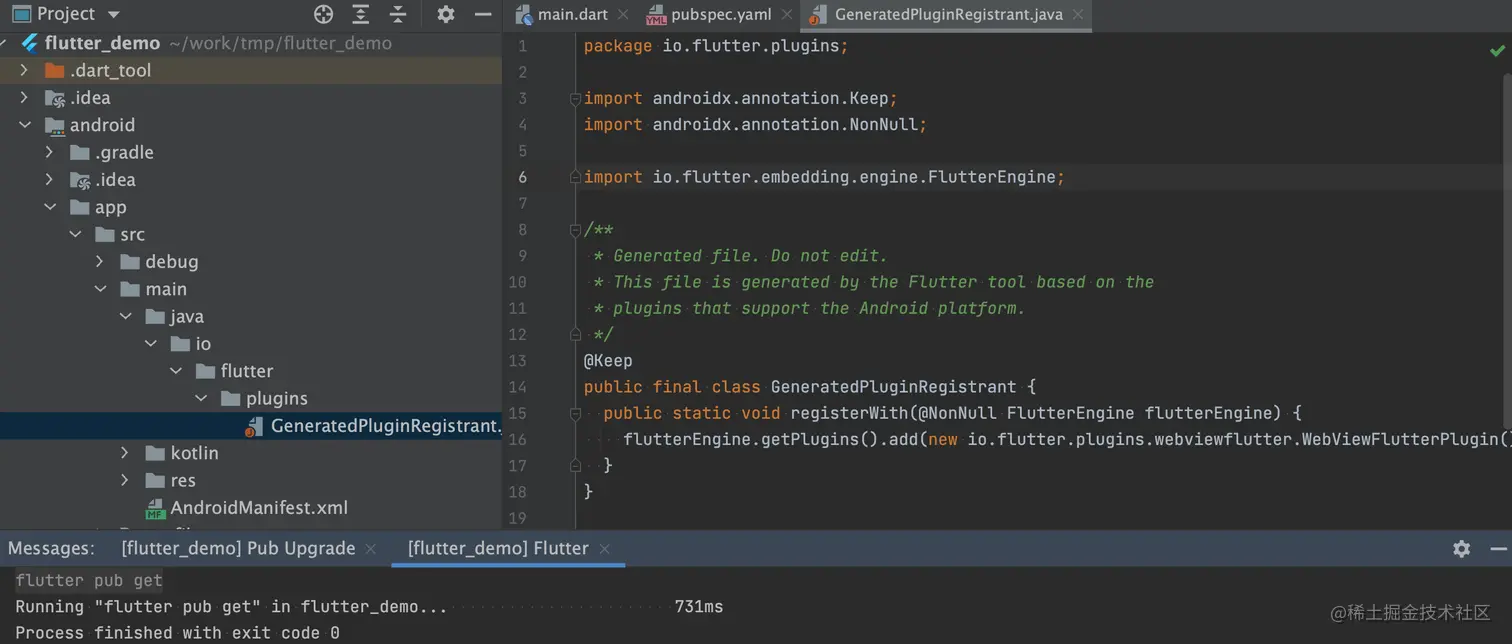1512x644 pixels.
Task: Expand the root .idea folder
Action: click(25, 97)
